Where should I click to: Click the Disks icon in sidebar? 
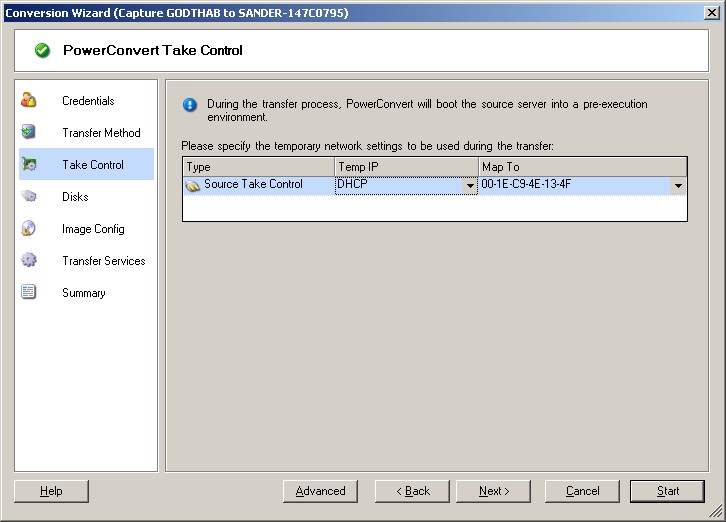(x=29, y=197)
